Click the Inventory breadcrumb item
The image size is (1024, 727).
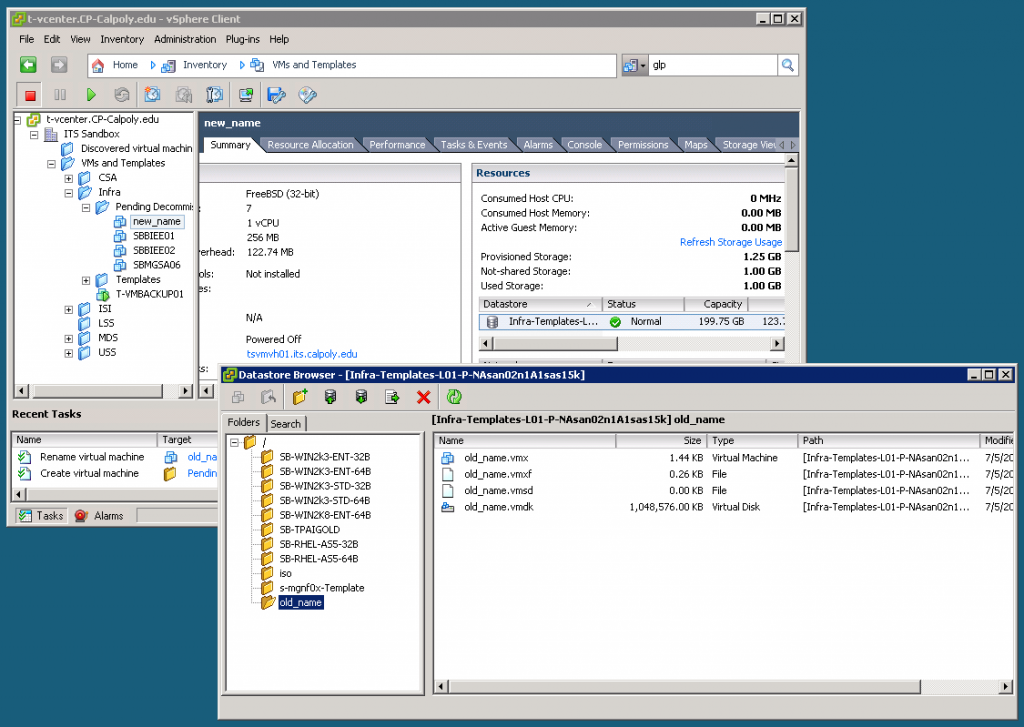click(x=204, y=65)
